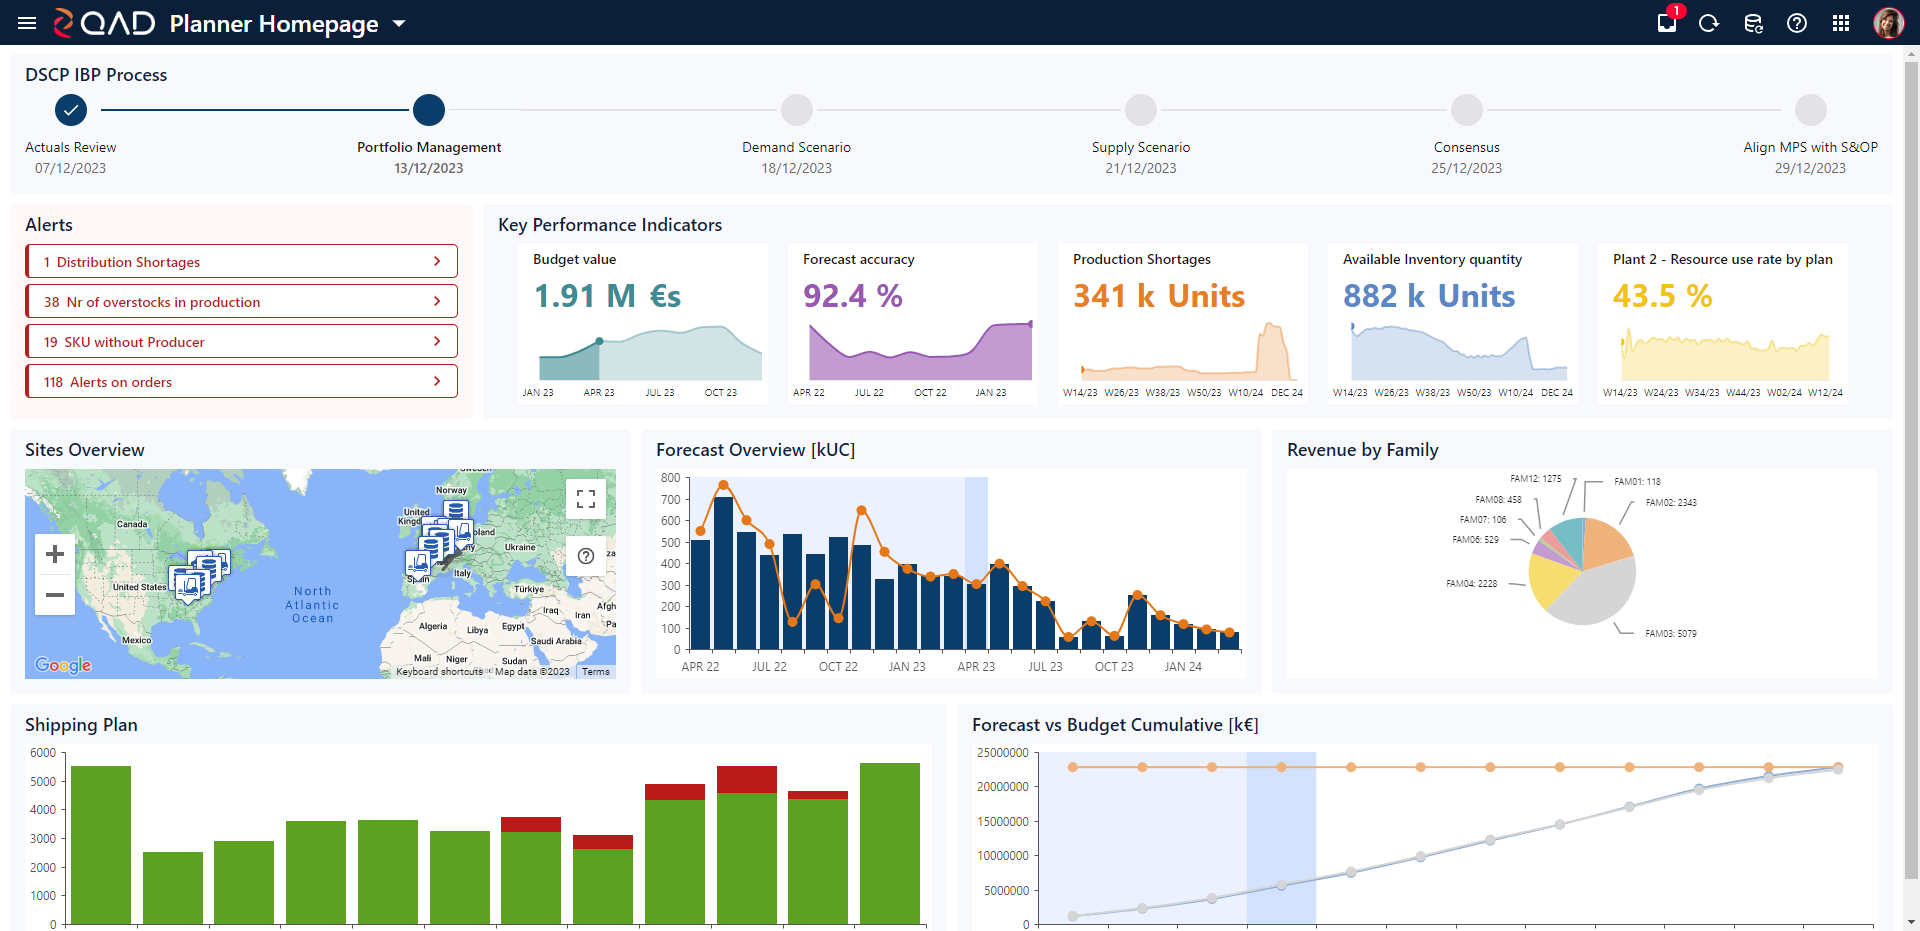
Task: Open the notifications icon with red badge
Action: [x=1667, y=22]
